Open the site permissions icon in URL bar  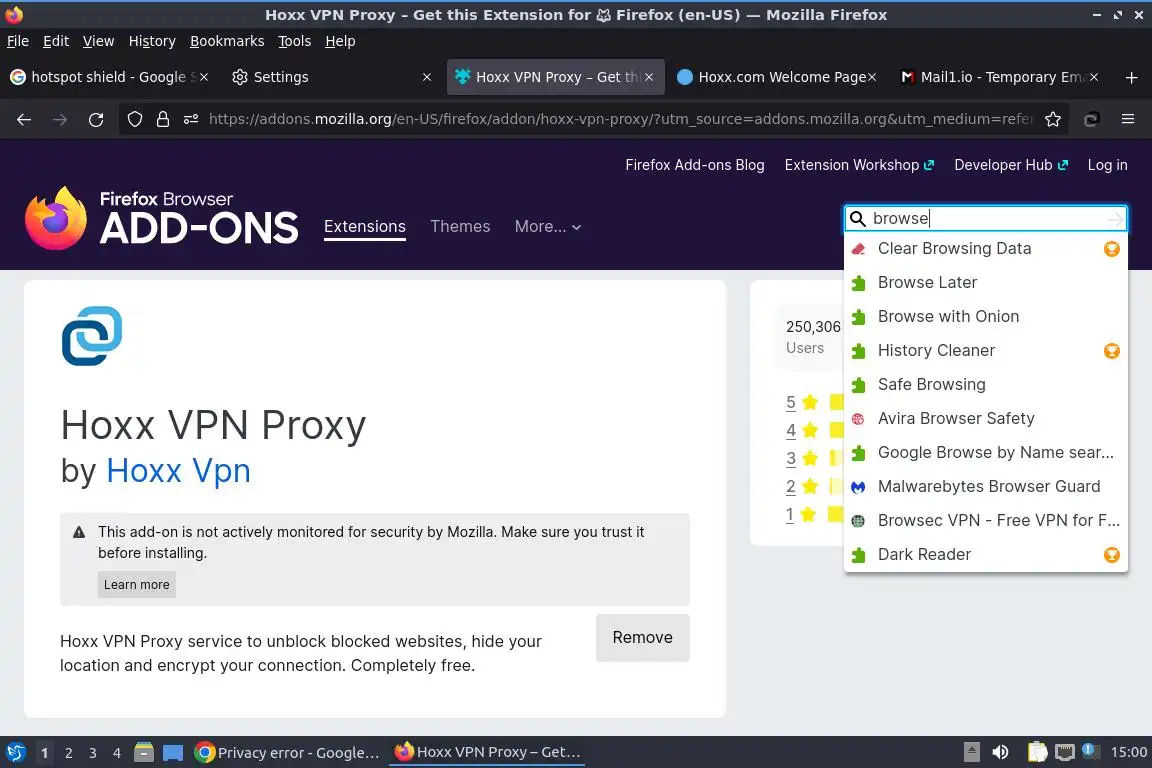(191, 119)
